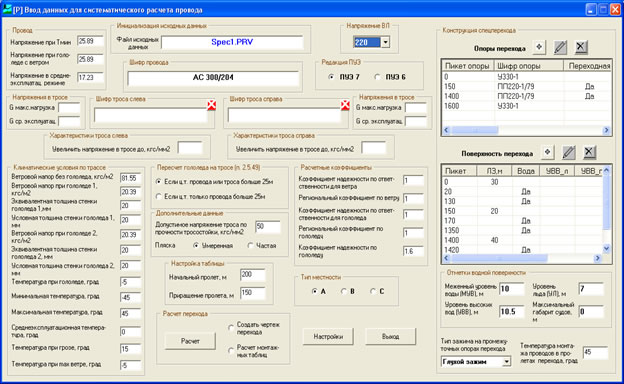Screen dimensions: 624x384
Task: Open voltage ВЛ 220 dropdown
Action: 385,42
